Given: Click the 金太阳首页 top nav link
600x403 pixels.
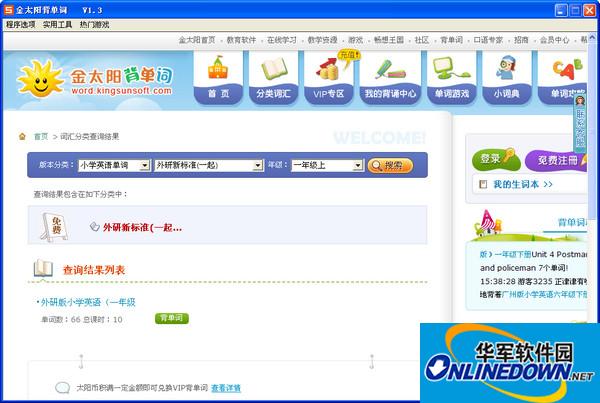Looking at the screenshot, I should click(197, 40).
